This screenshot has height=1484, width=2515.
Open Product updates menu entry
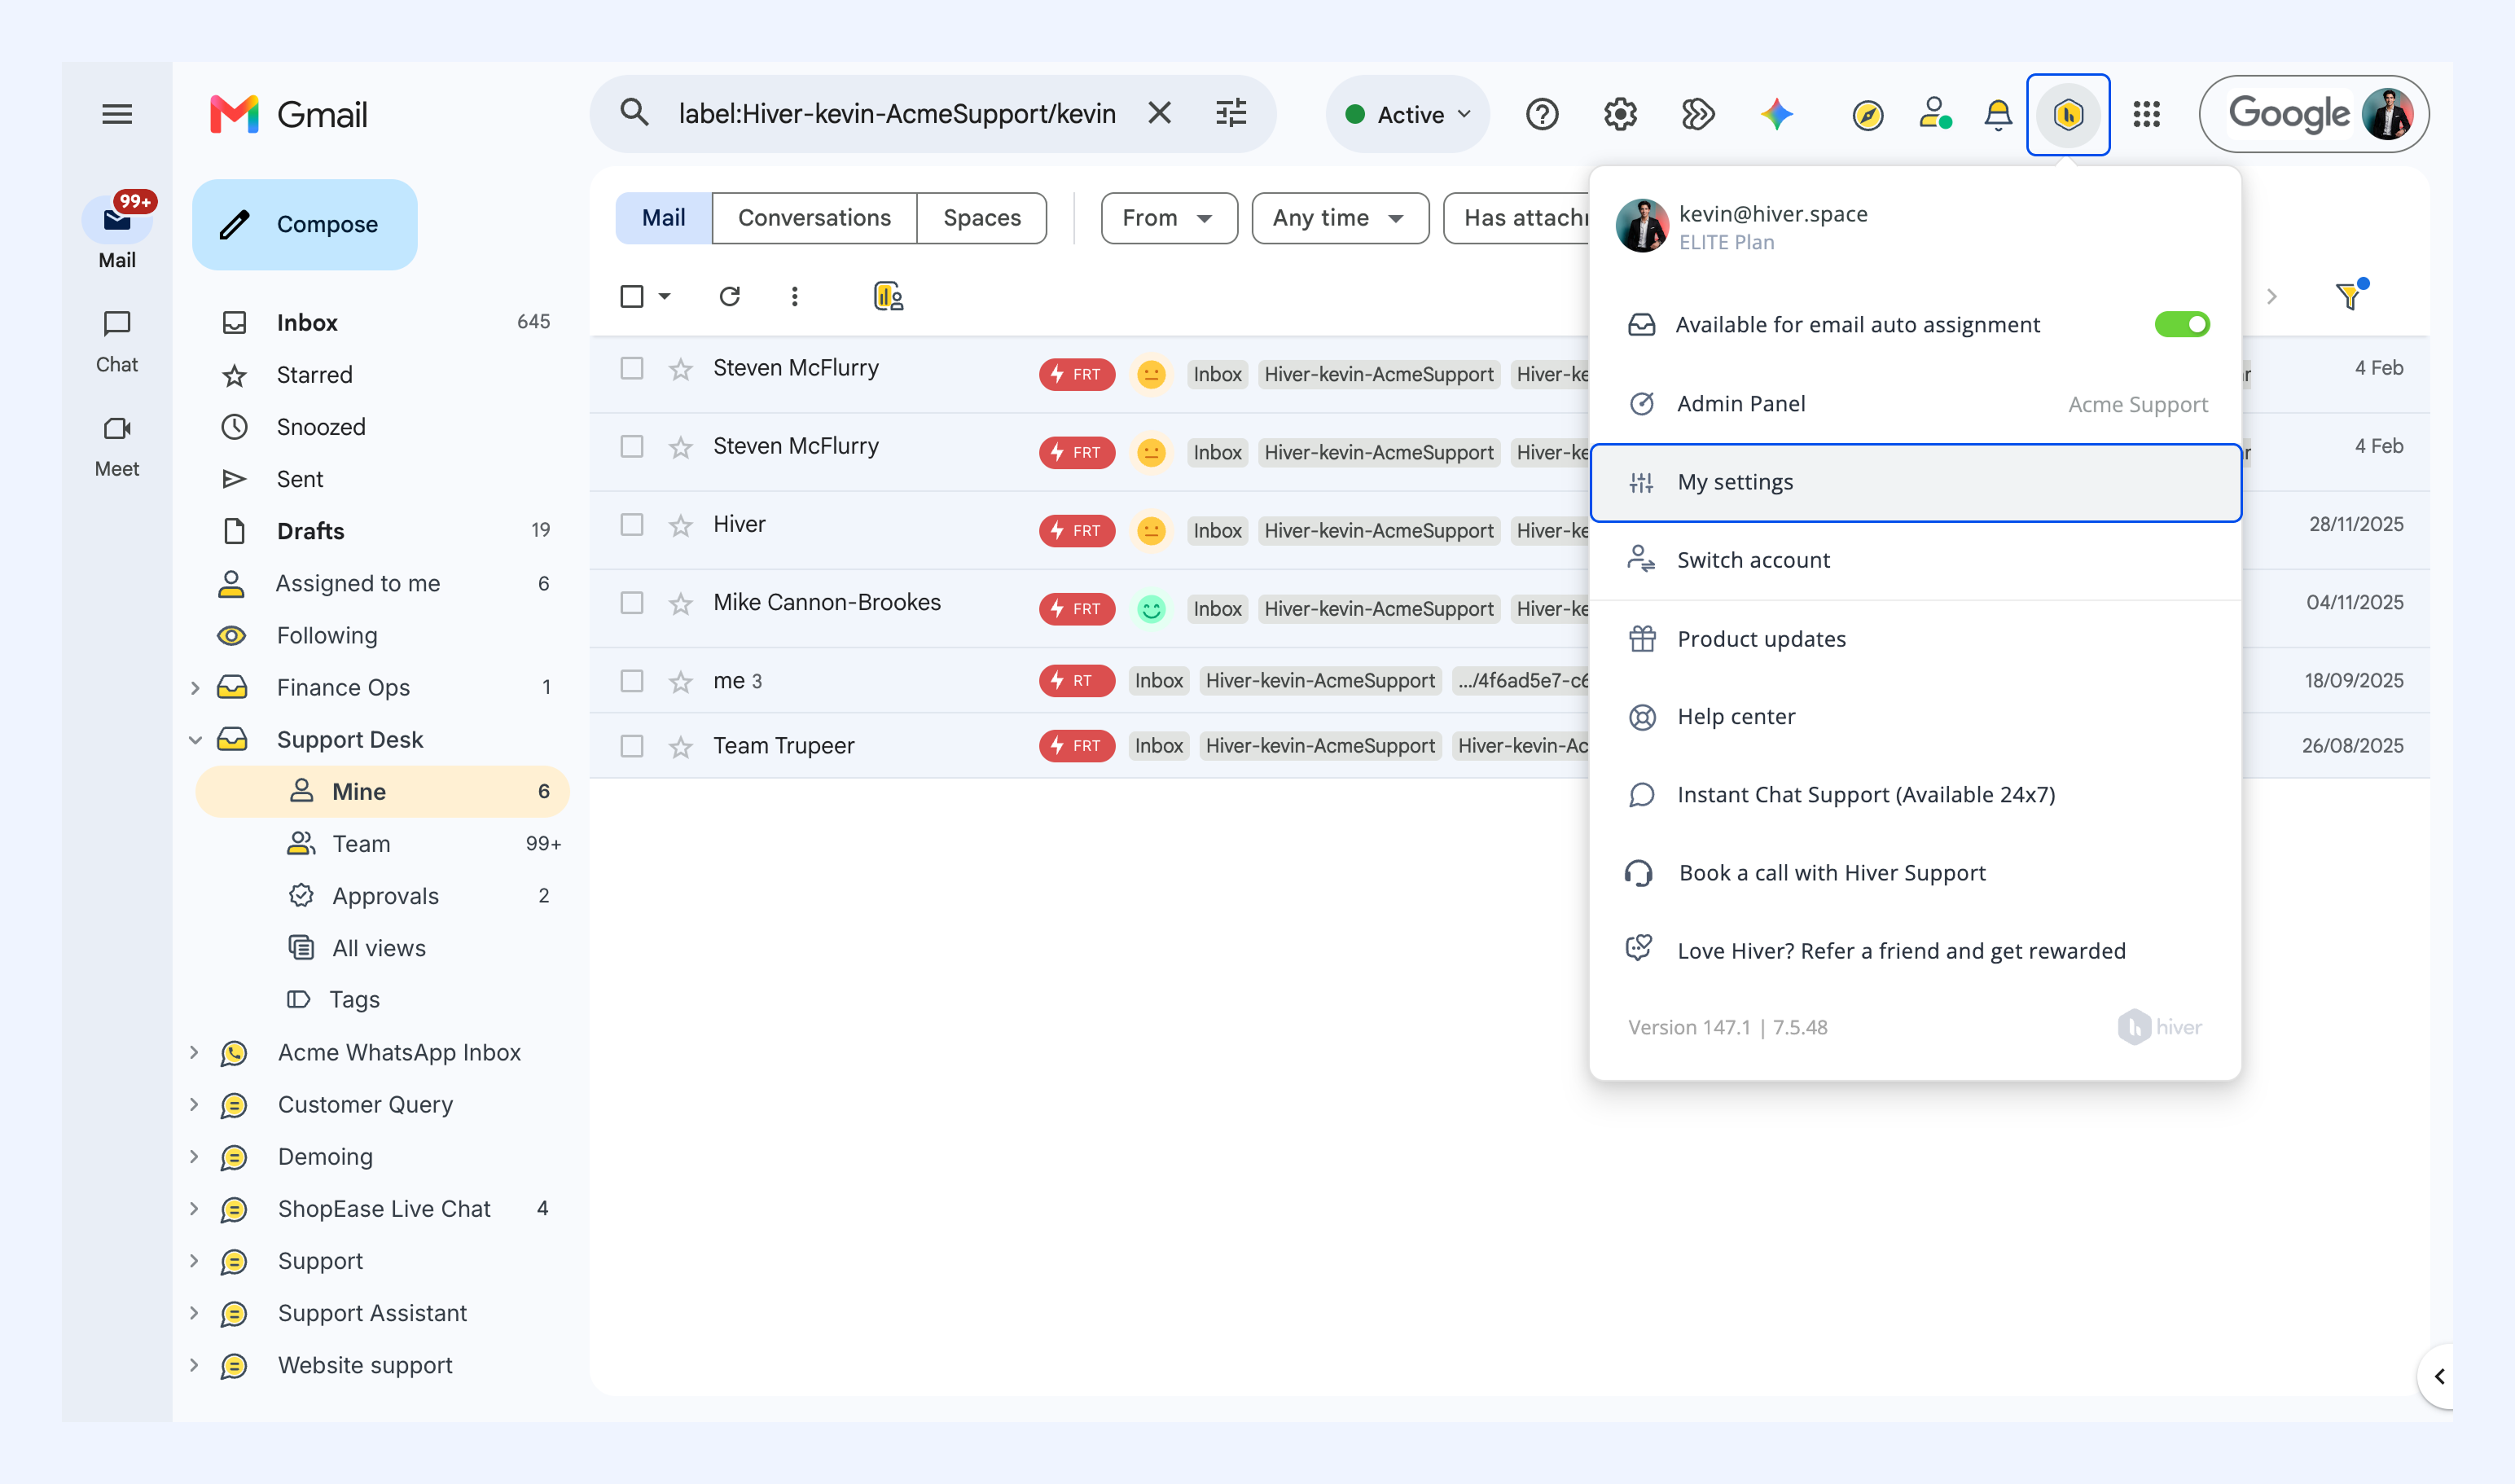tap(1915, 639)
